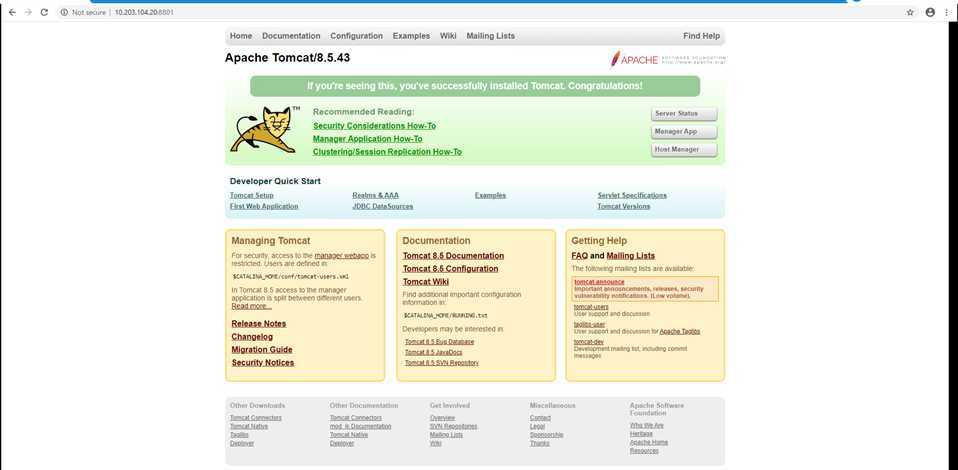Open Manager Application How-To link
The image size is (958, 470).
coord(367,139)
